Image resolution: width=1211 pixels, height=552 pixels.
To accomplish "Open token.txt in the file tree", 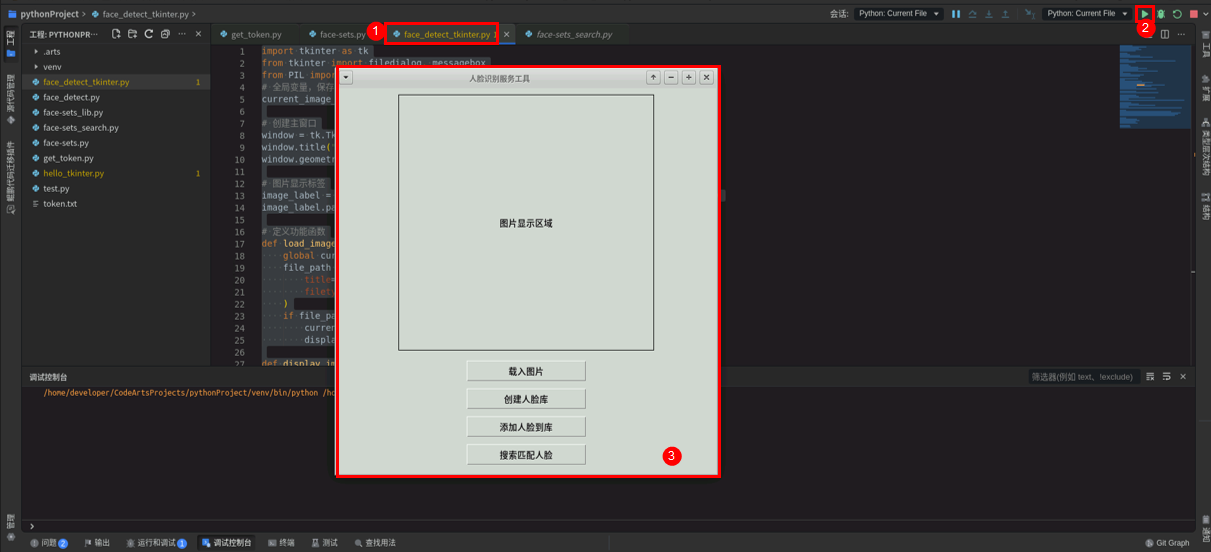I will pos(116,203).
